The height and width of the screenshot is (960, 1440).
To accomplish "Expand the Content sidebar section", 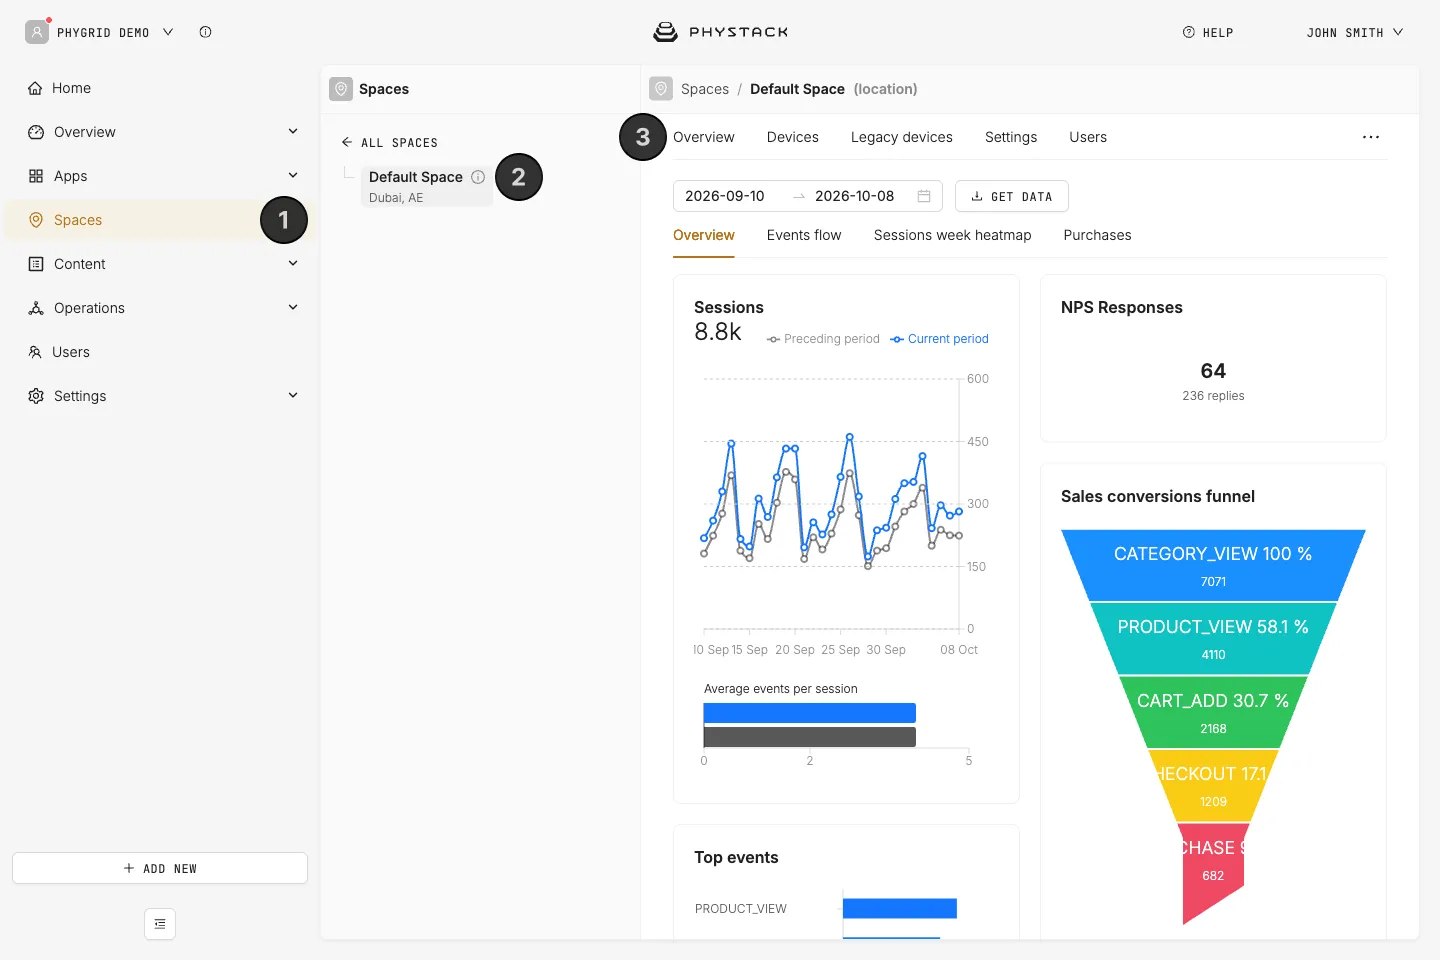I will click(x=293, y=263).
